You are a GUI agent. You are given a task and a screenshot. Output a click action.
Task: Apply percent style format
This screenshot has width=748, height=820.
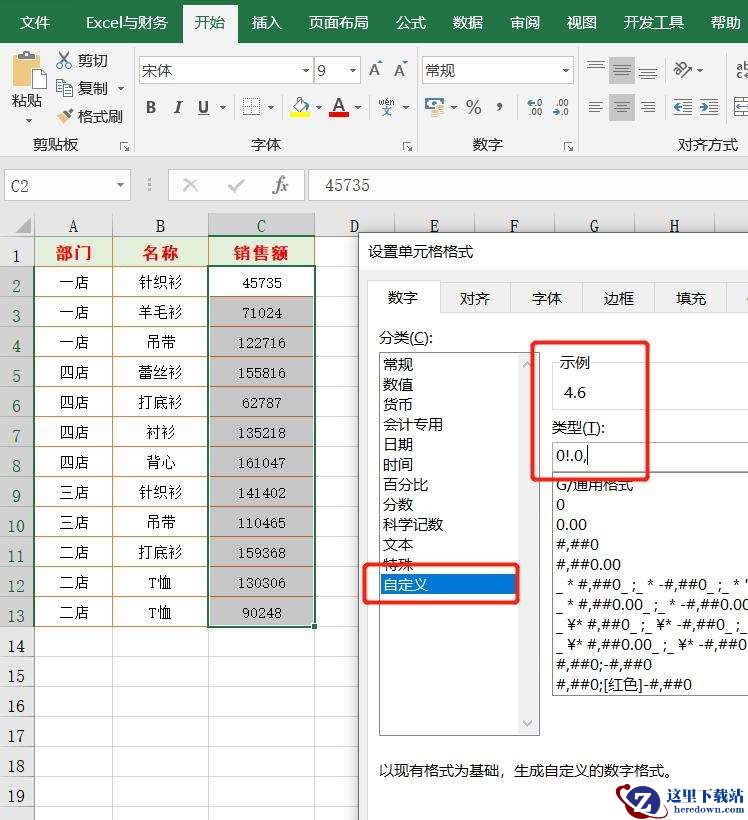[474, 107]
